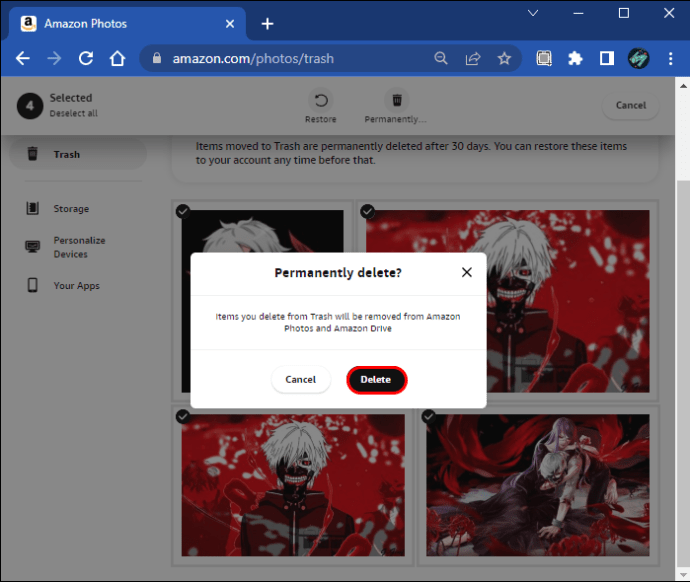
Task: Open Storage in the sidebar
Action: 71,209
